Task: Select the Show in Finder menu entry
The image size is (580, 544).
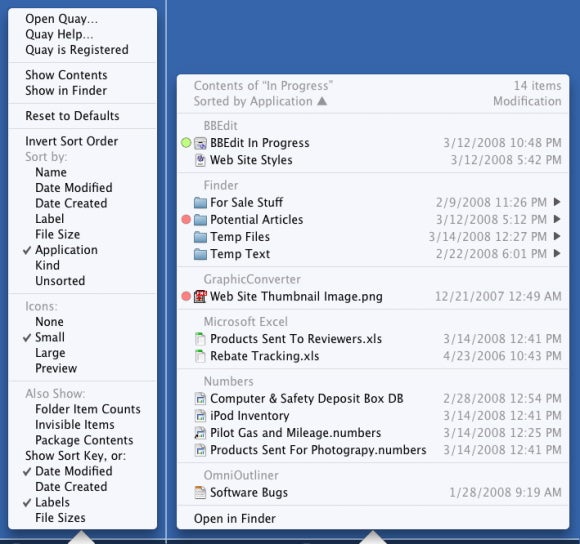Action: [x=66, y=91]
